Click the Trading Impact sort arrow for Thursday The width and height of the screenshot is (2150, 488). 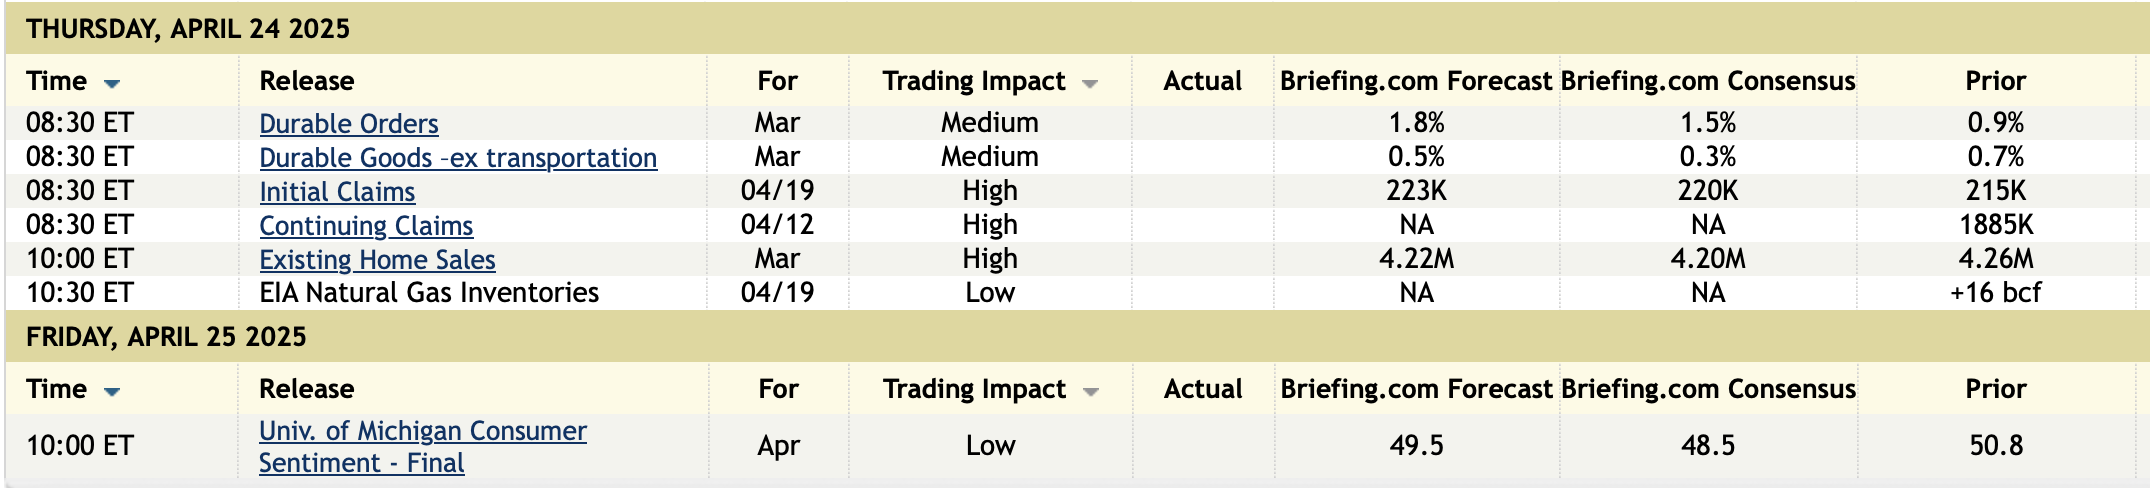(1090, 84)
